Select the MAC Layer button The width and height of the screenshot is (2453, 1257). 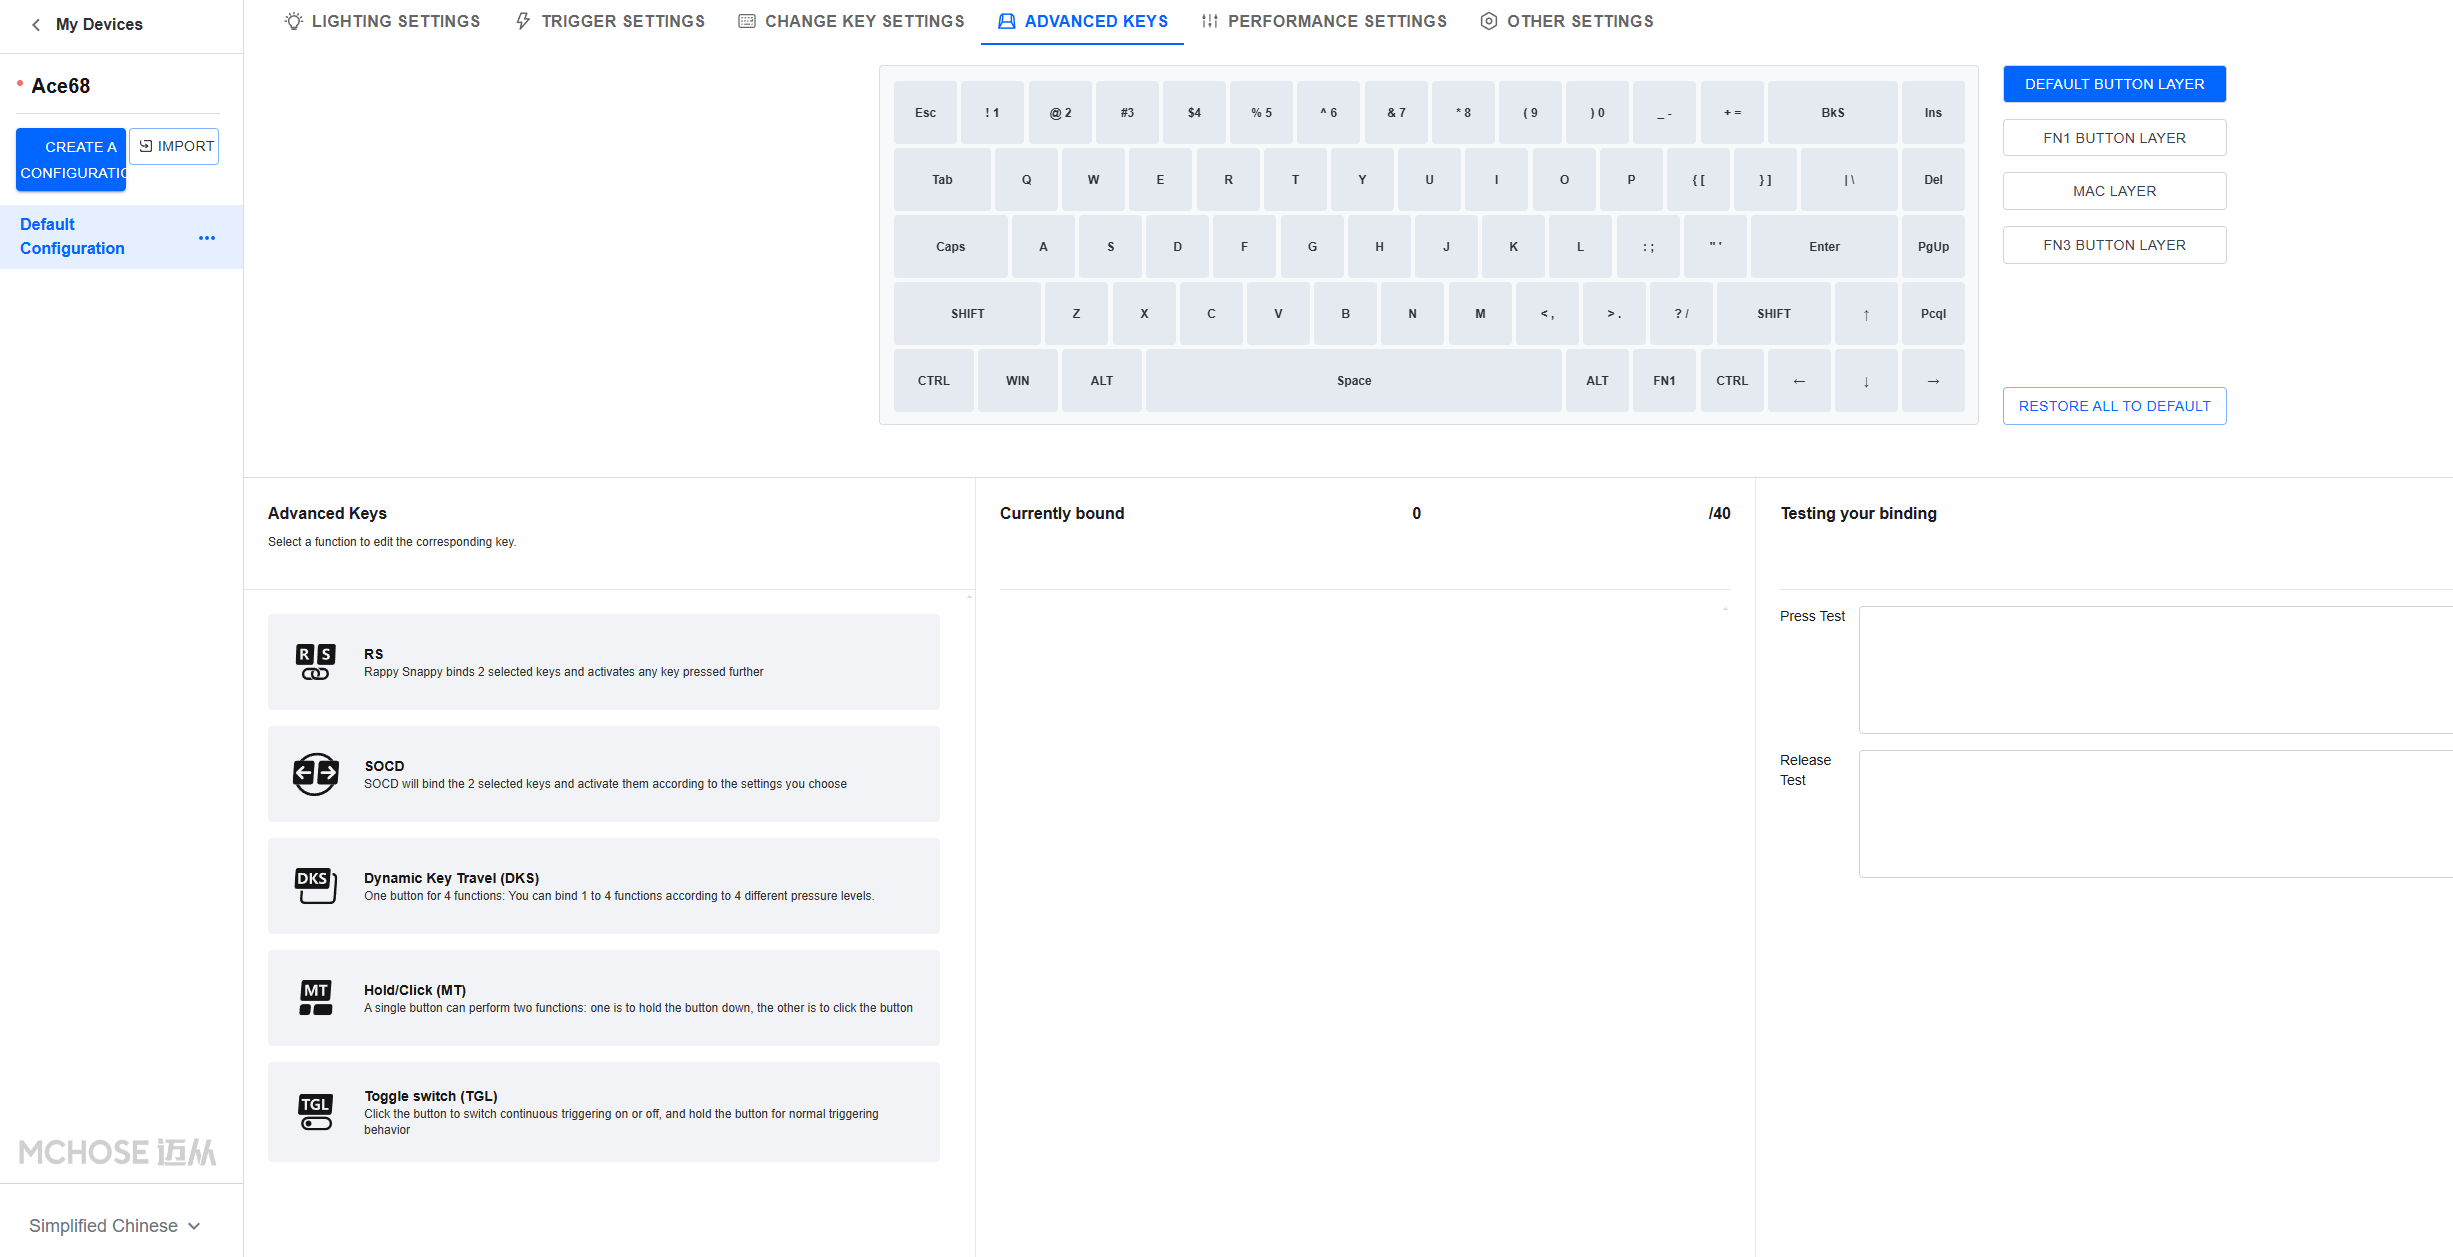(x=2114, y=191)
